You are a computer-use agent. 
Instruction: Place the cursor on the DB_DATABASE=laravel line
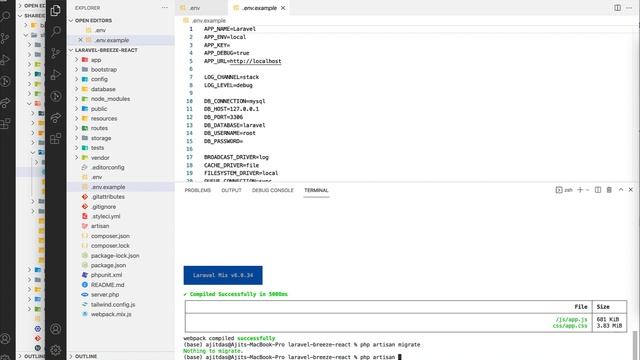235,125
